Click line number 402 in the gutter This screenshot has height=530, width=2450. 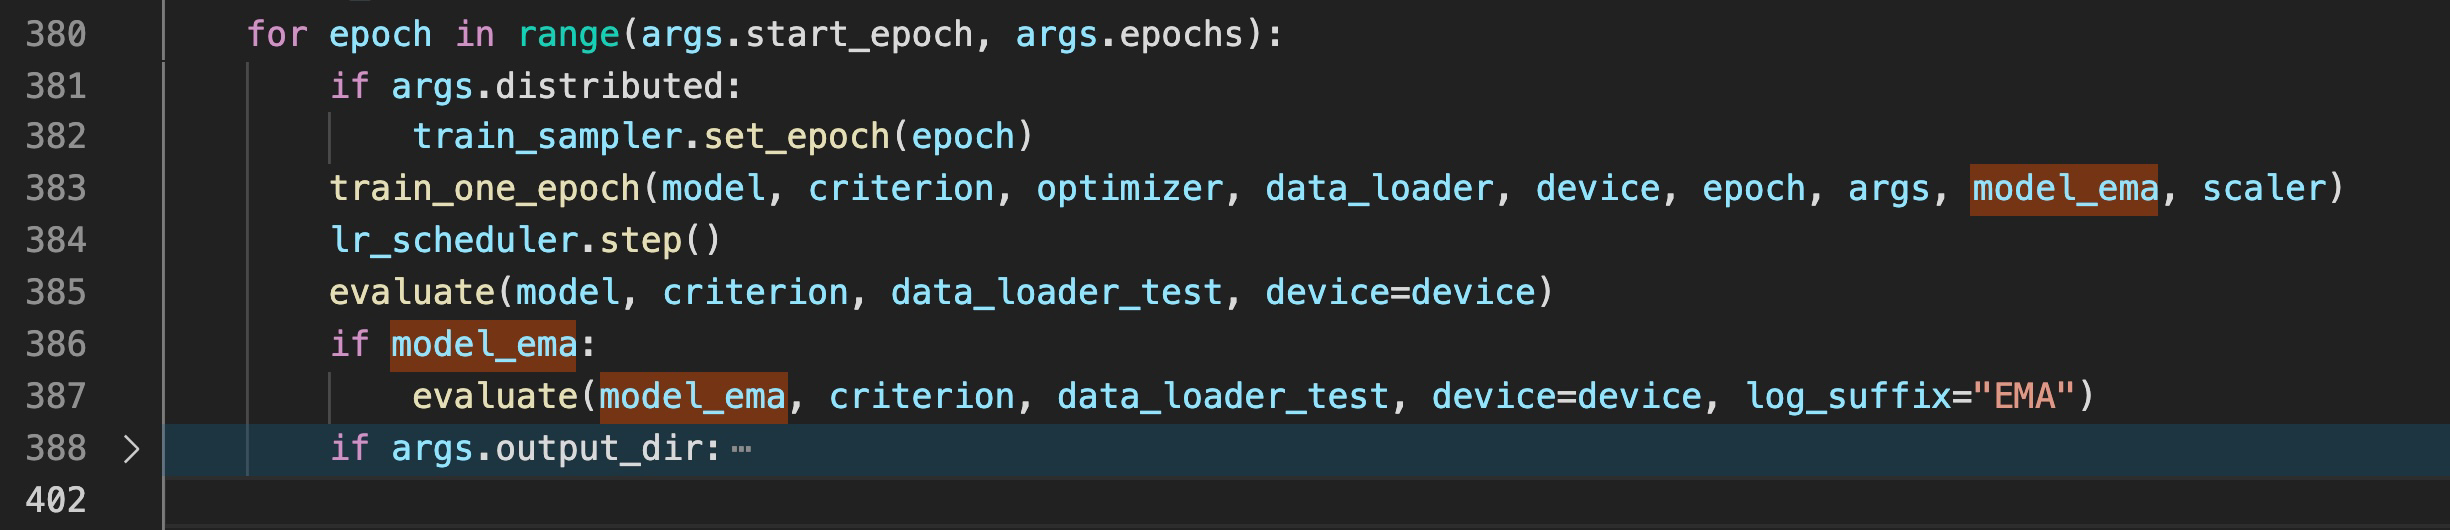click(x=56, y=499)
